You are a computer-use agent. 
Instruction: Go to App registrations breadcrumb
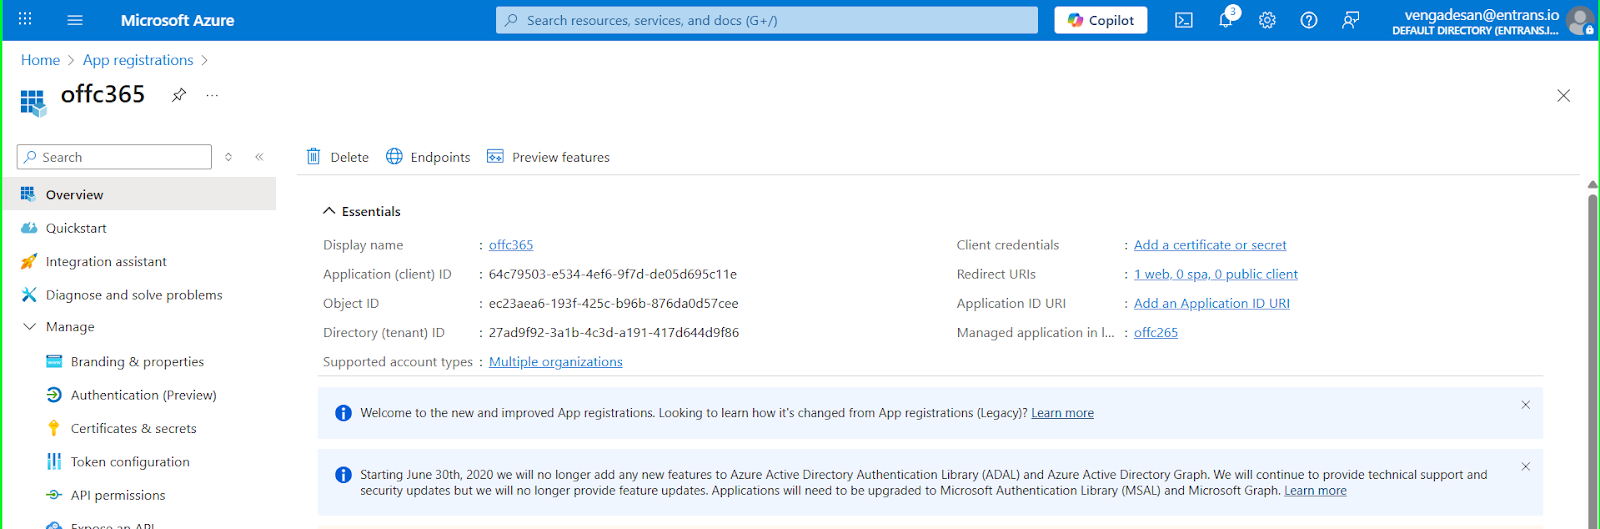tap(138, 60)
